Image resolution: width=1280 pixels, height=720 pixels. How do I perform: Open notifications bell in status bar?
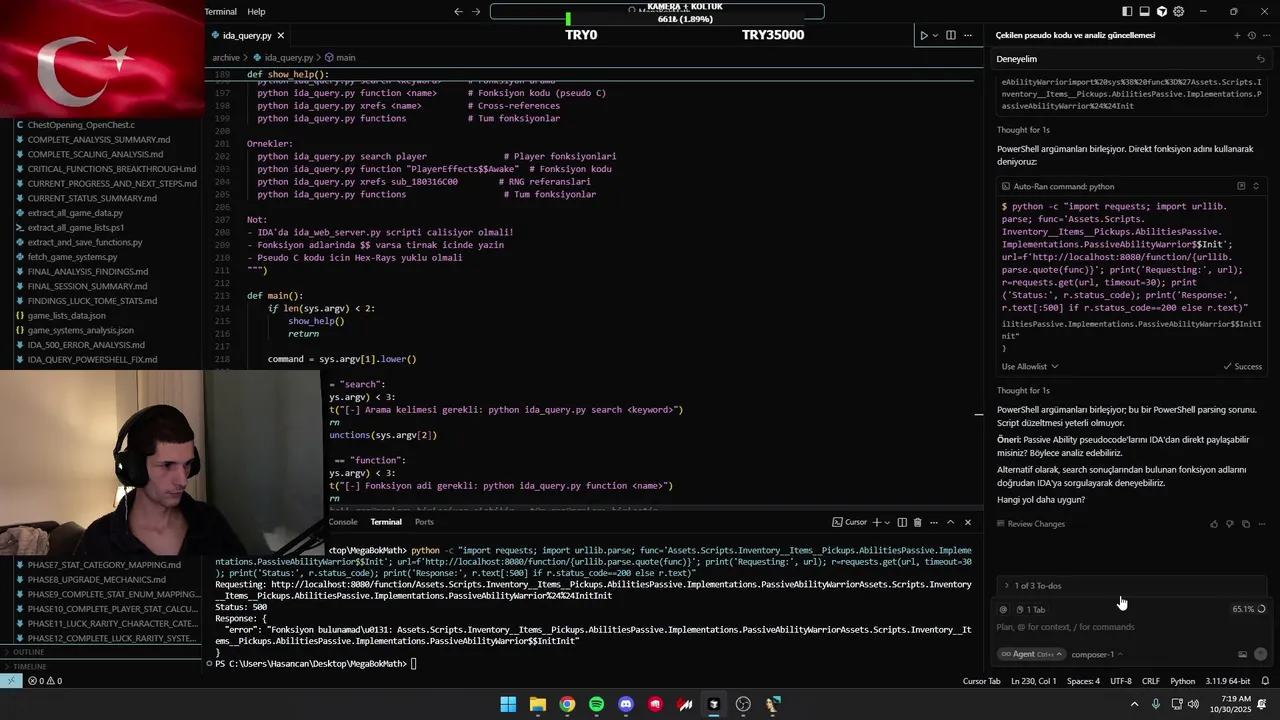point(1265,681)
